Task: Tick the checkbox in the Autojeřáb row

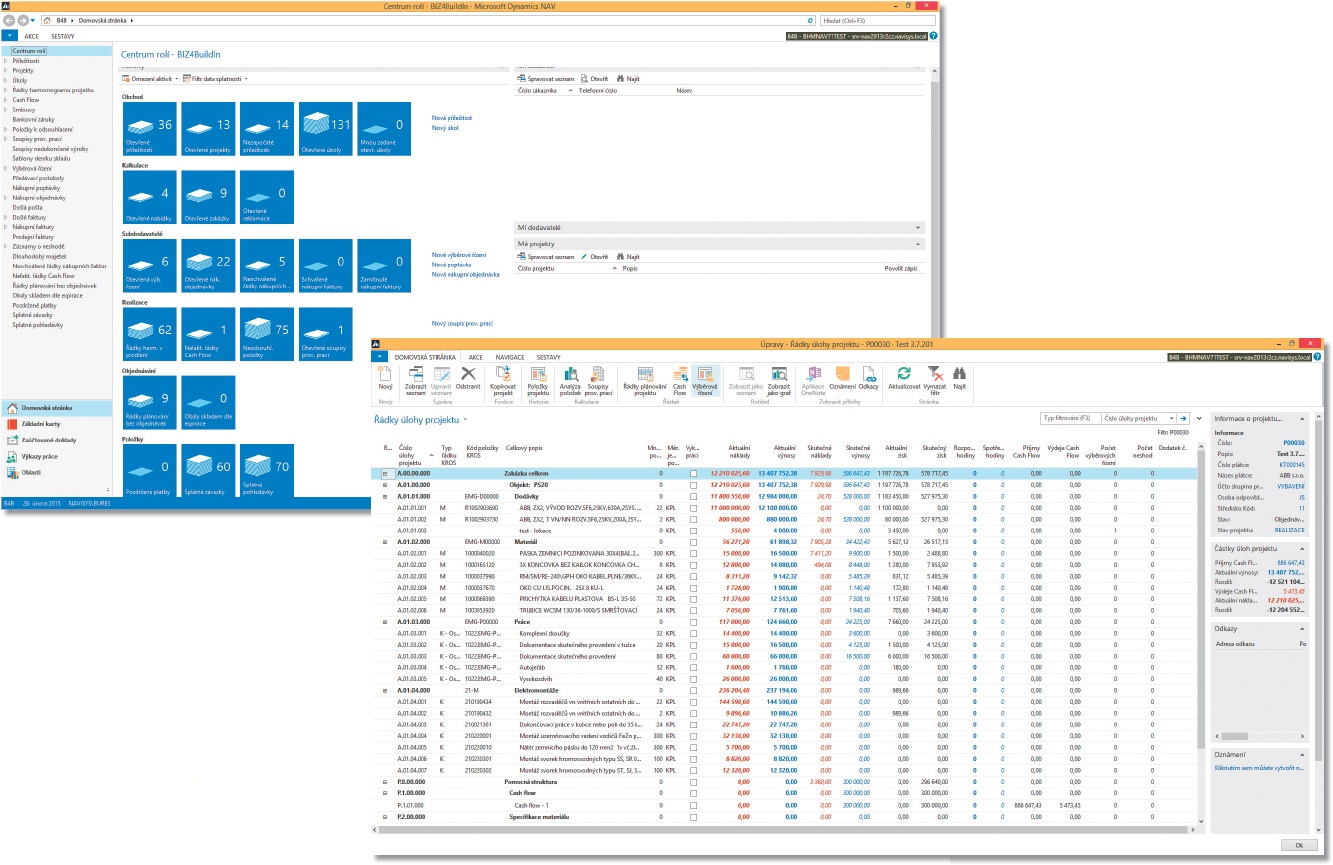Action: pyautogui.click(x=693, y=667)
